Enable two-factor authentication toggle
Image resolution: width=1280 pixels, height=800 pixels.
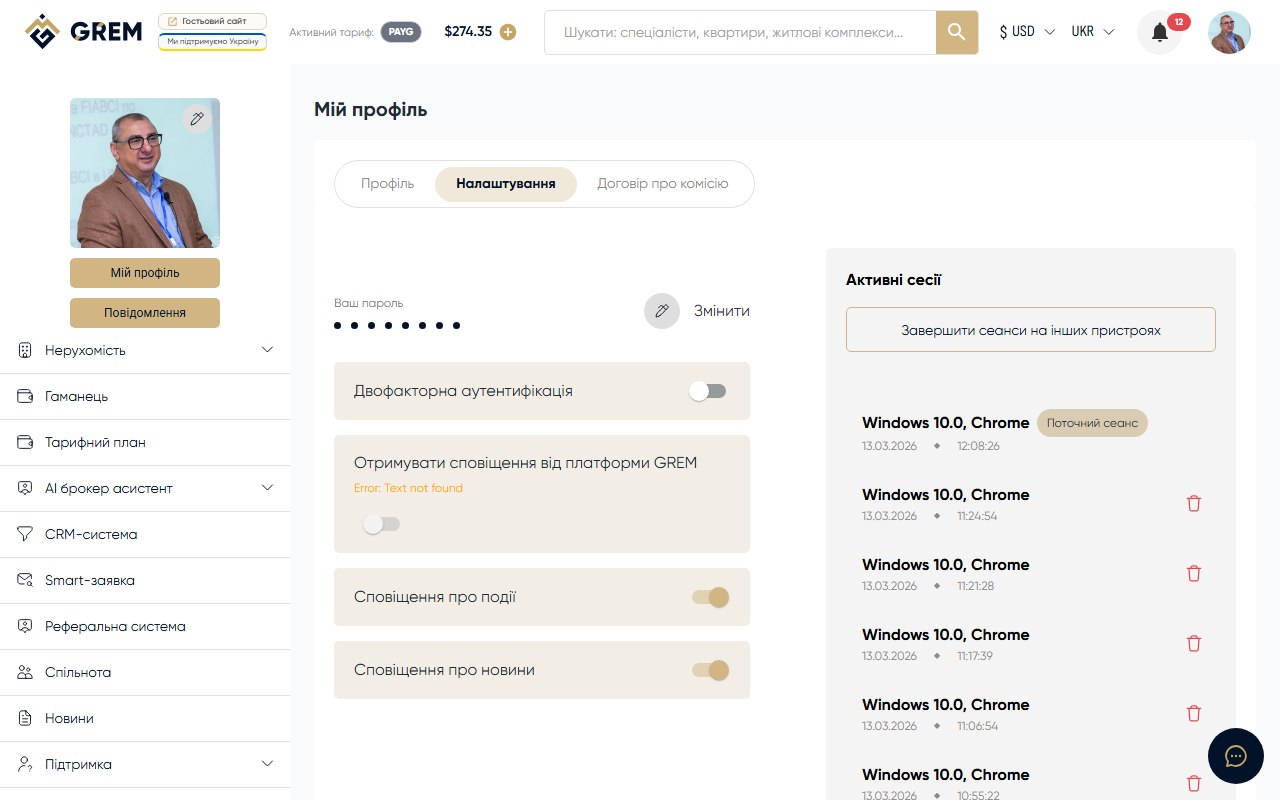coord(708,391)
